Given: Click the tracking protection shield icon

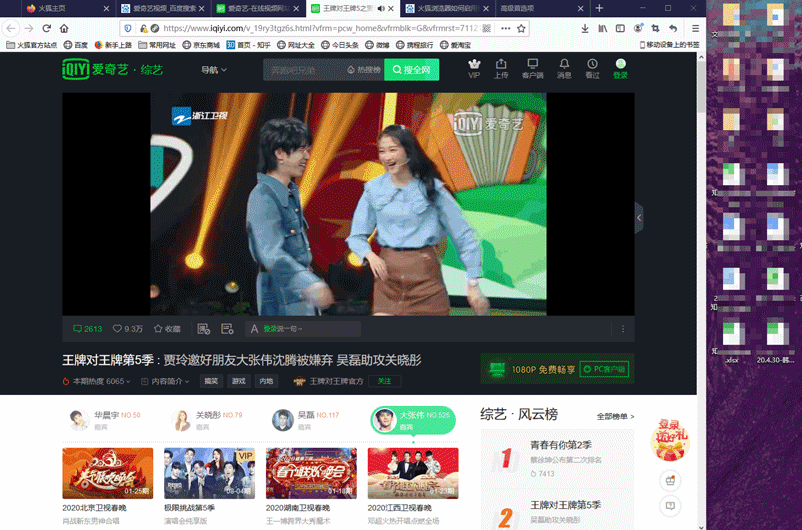Looking at the screenshot, I should tap(128, 29).
